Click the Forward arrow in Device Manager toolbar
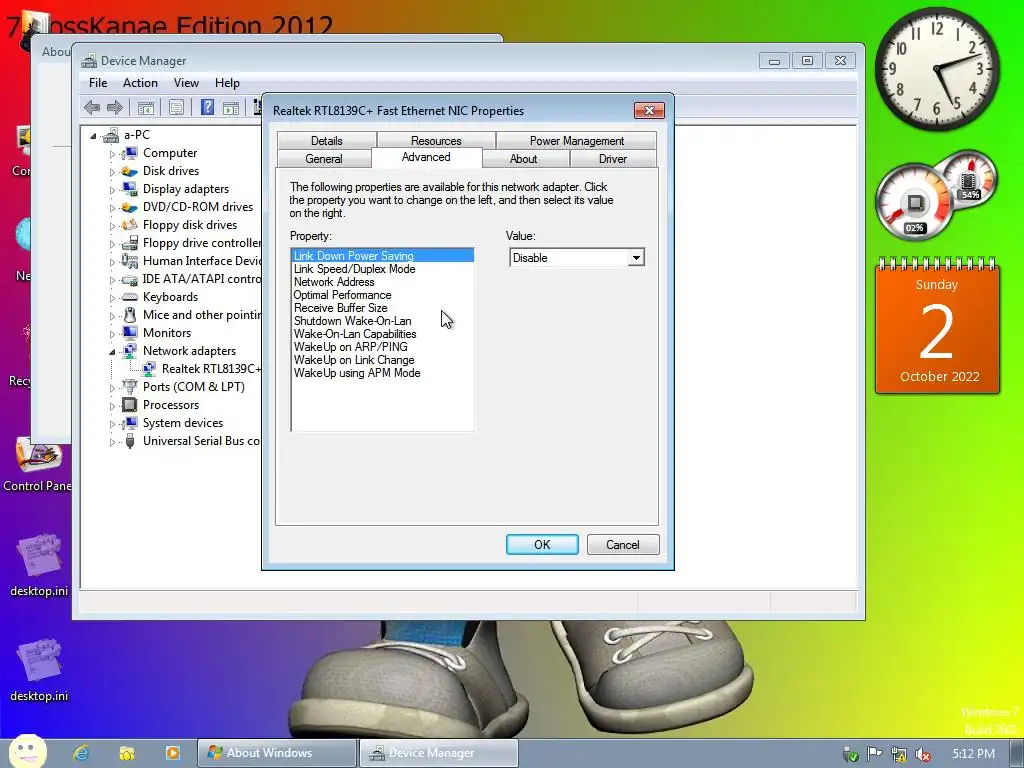Screen dimensions: 1024x768 [x=115, y=107]
